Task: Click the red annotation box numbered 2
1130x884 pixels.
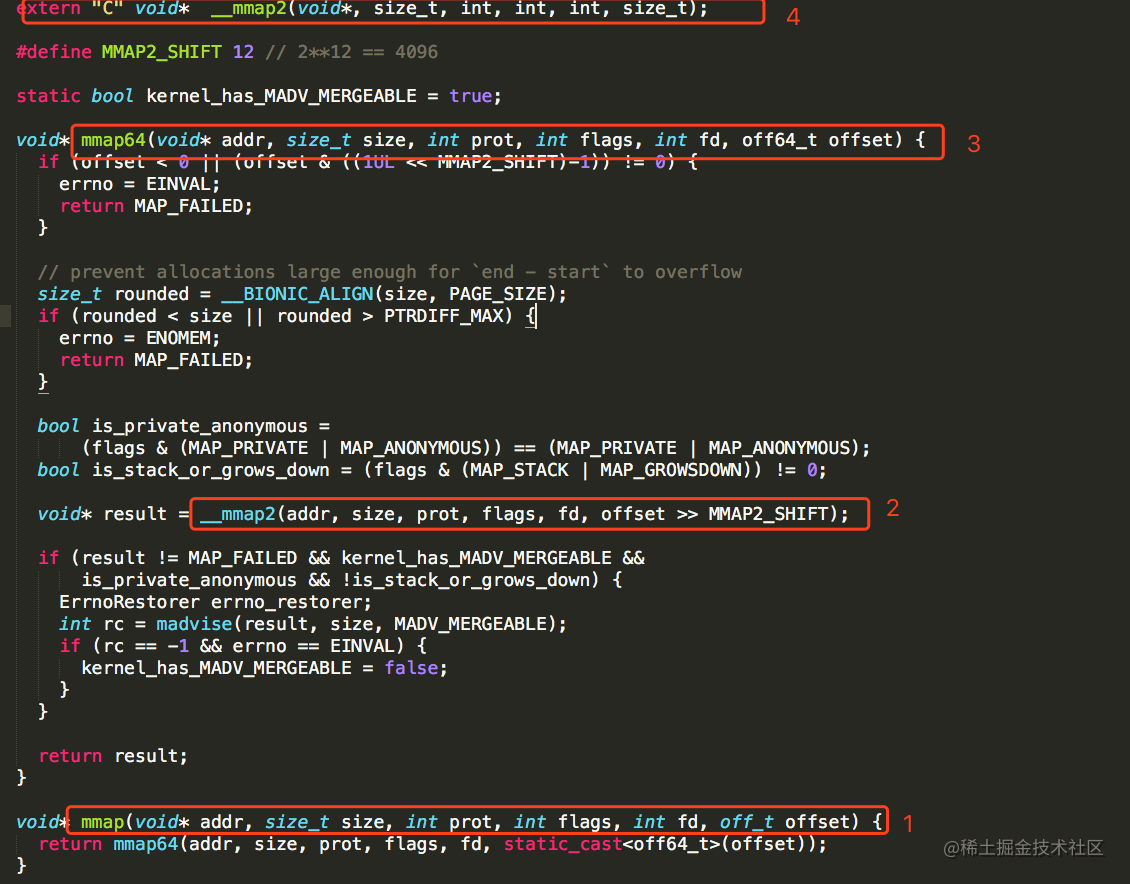Action: point(891,508)
